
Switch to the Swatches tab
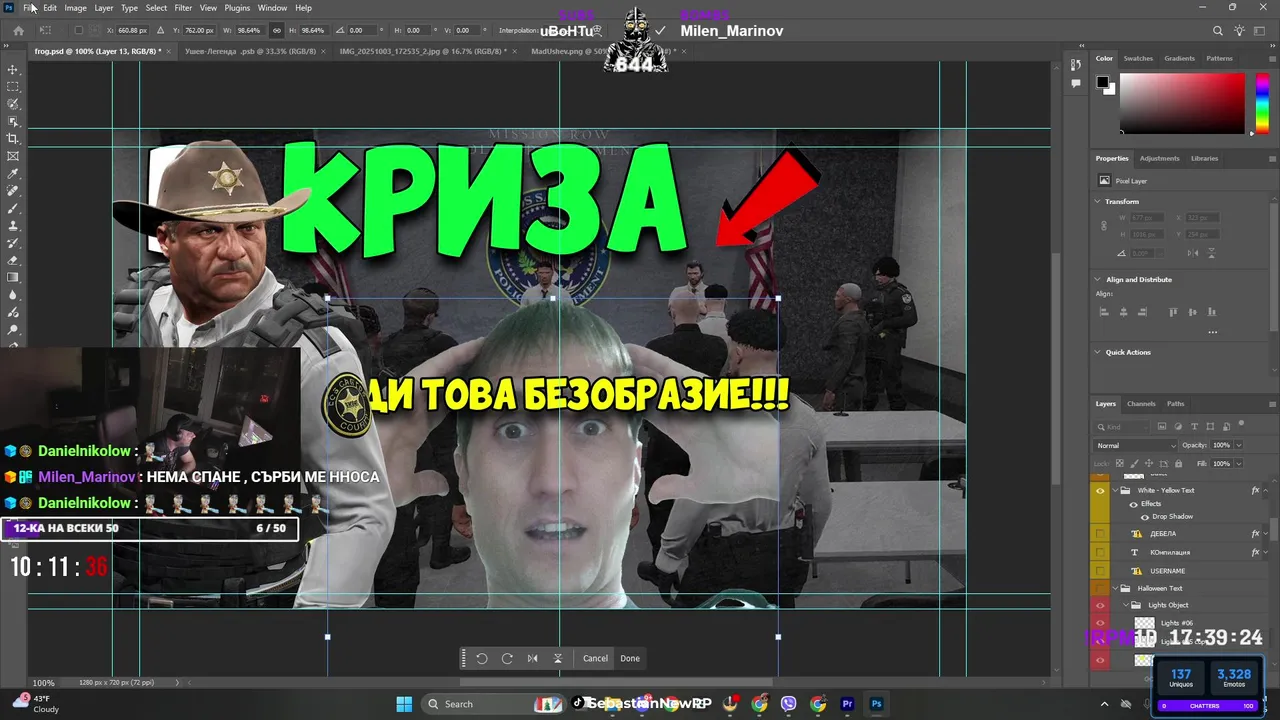1138,58
